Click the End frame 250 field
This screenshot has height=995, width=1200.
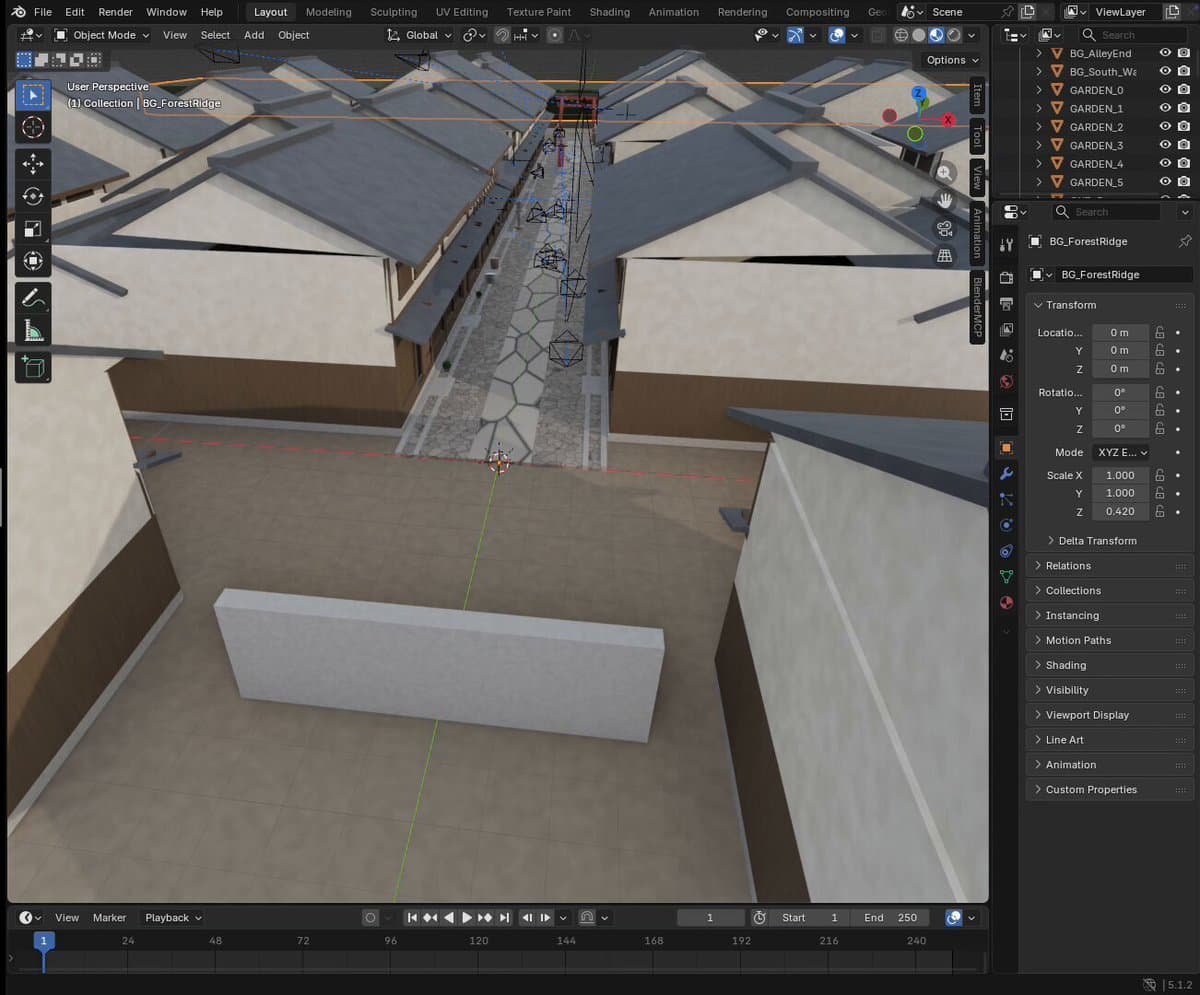[891, 917]
